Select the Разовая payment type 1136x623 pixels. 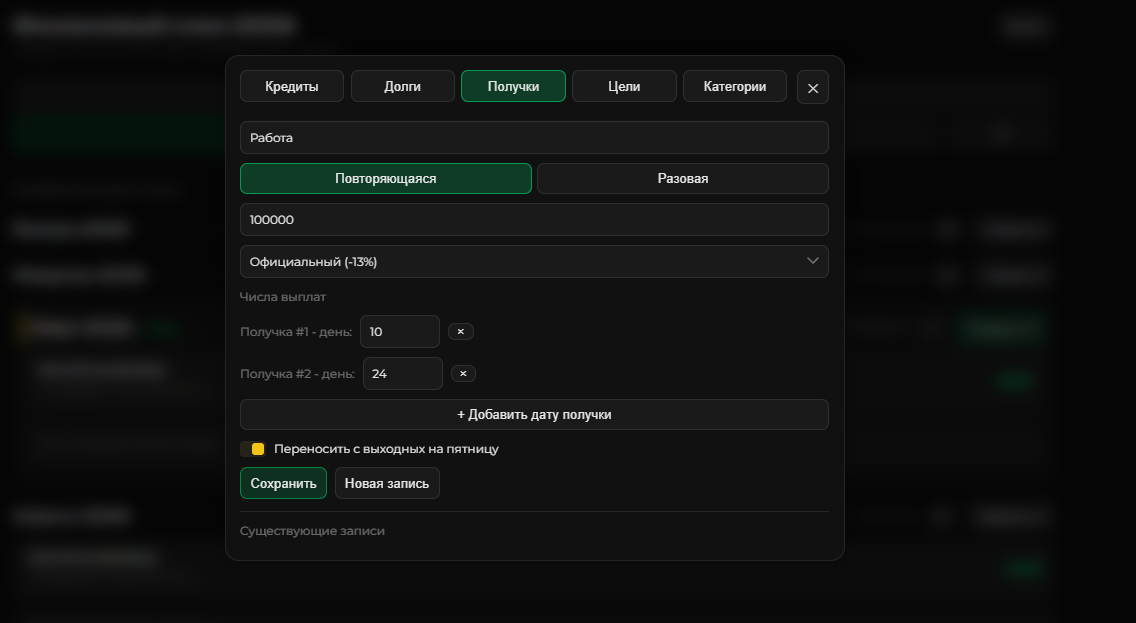tap(682, 179)
